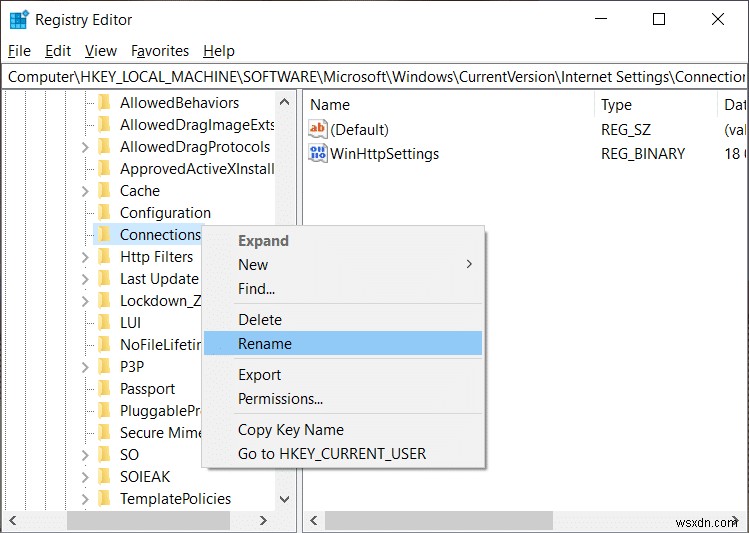Click the NoFileLifetime folder icon
The image size is (749, 533).
[104, 344]
